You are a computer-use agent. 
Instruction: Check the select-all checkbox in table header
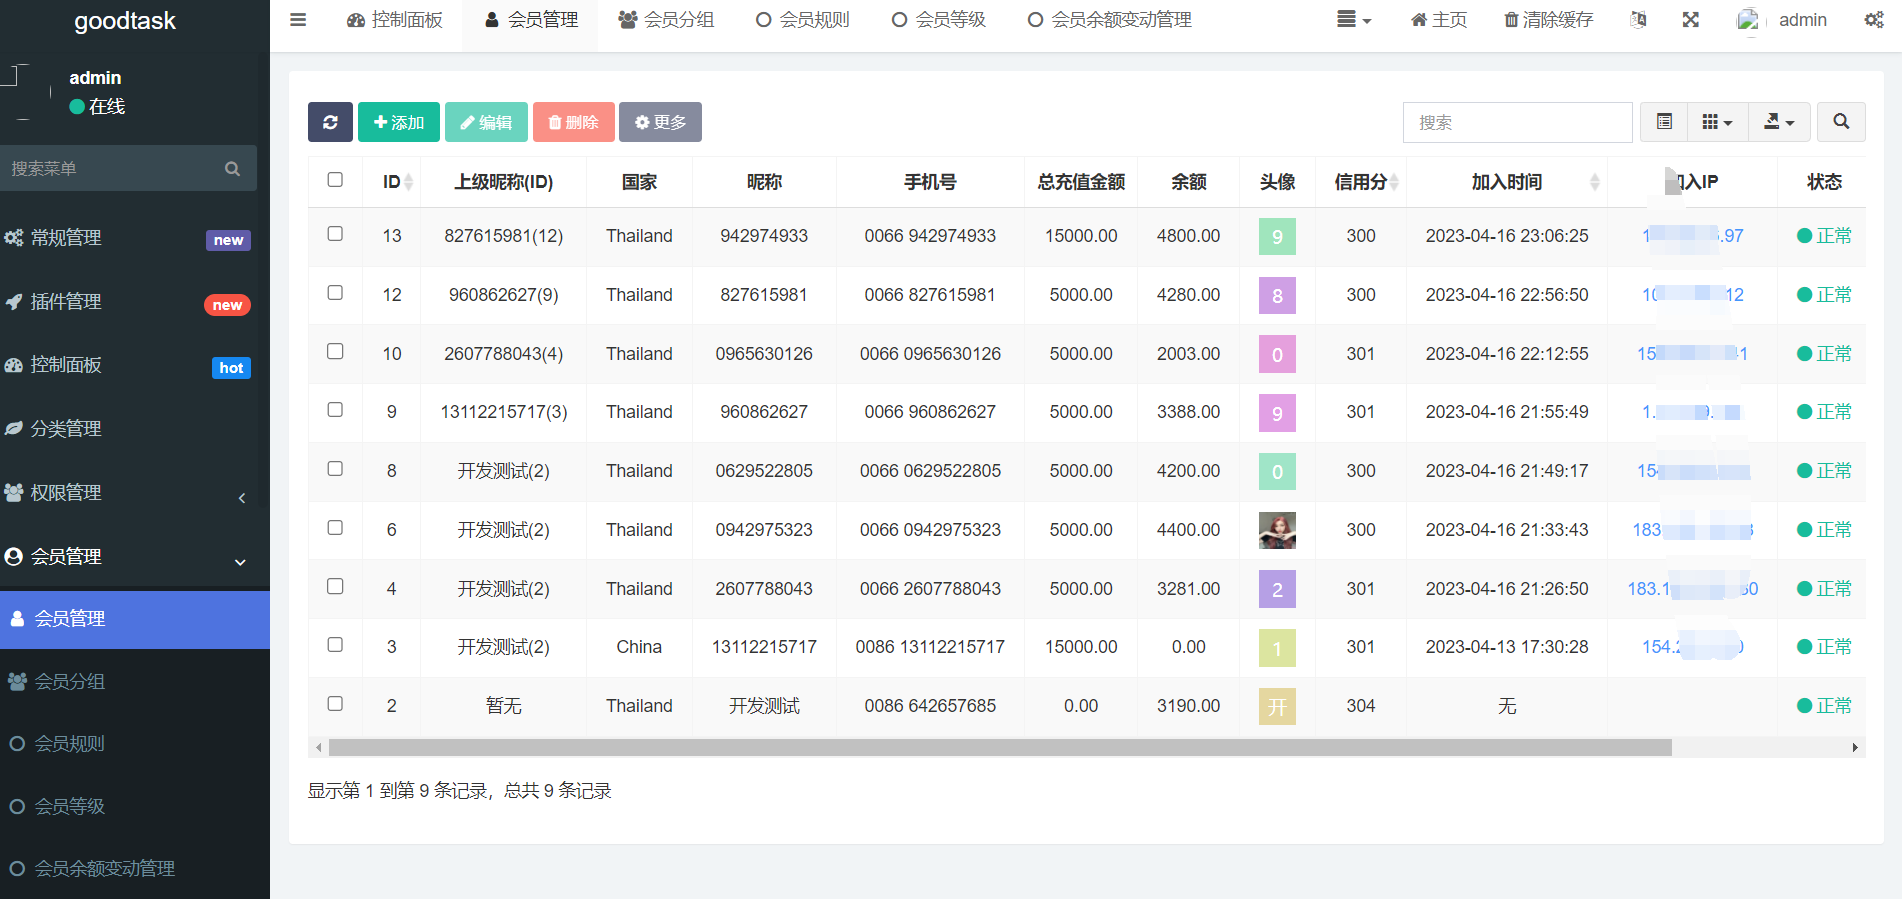point(335,180)
